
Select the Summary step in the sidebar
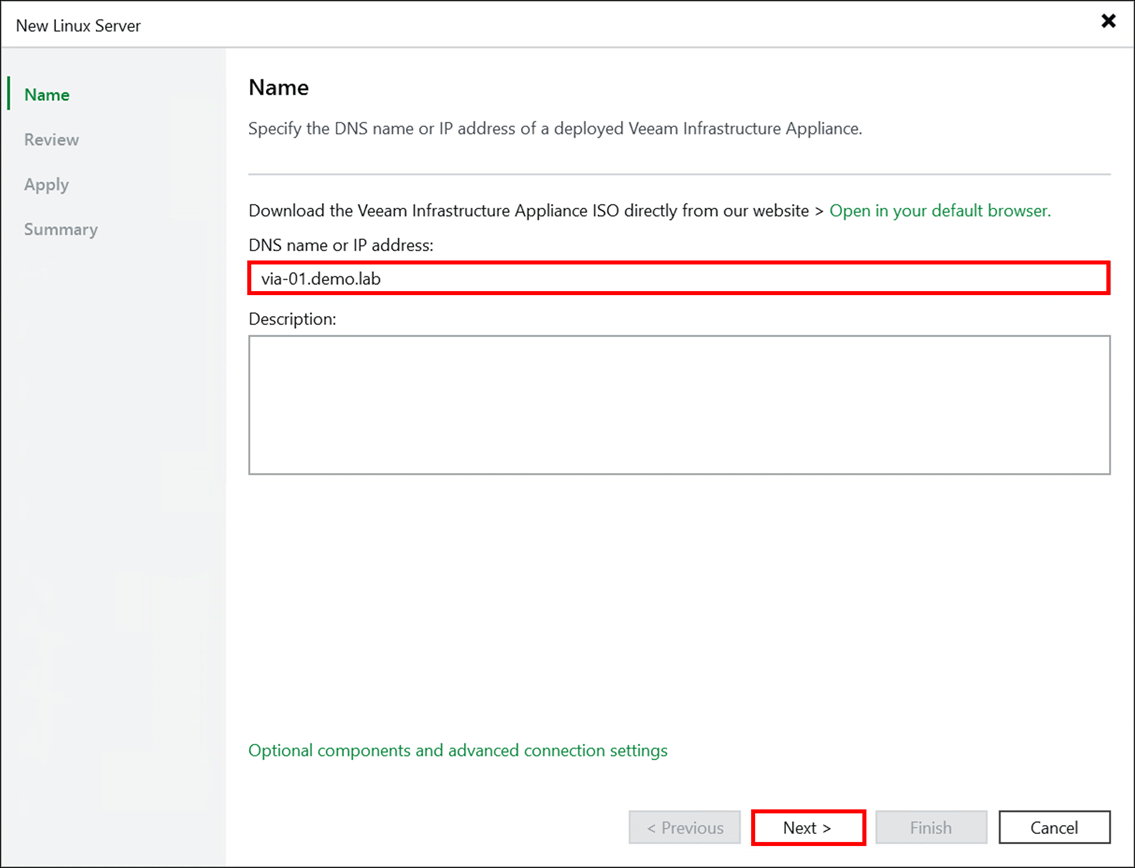60,229
